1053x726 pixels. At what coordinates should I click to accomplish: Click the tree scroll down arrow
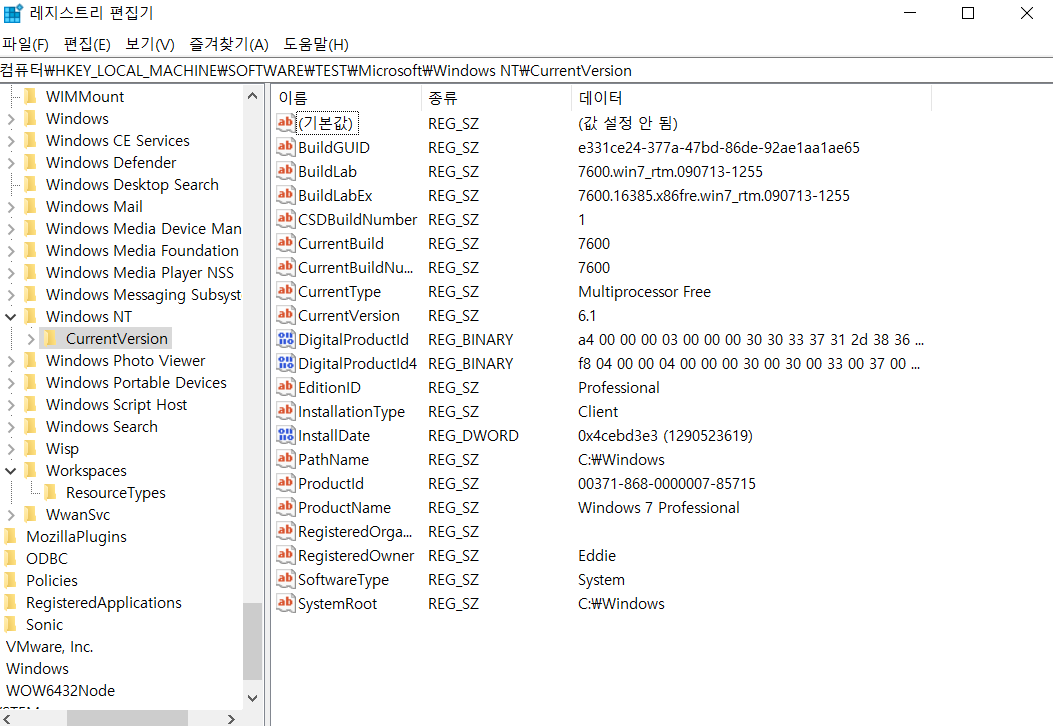253,698
